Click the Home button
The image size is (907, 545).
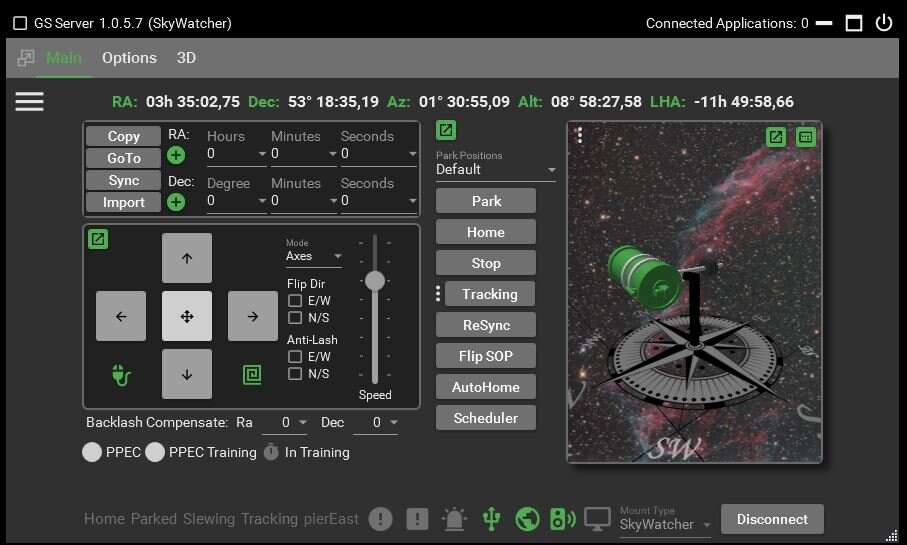486,232
